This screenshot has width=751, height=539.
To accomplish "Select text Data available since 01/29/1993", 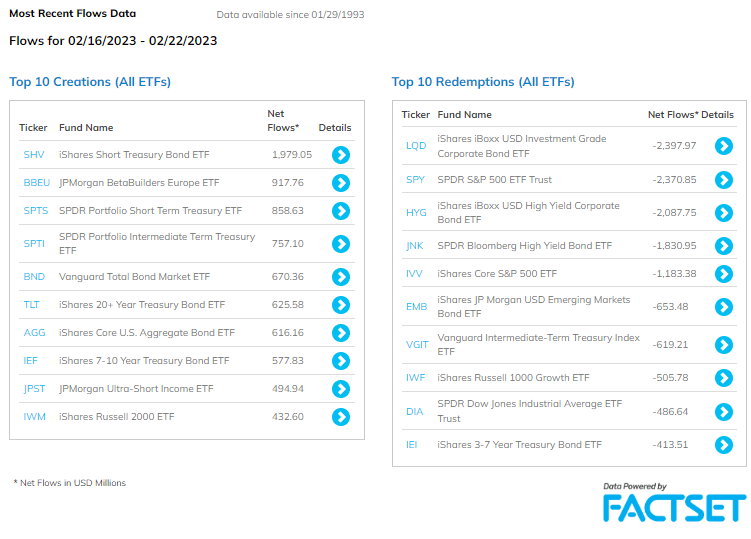I will click(290, 15).
